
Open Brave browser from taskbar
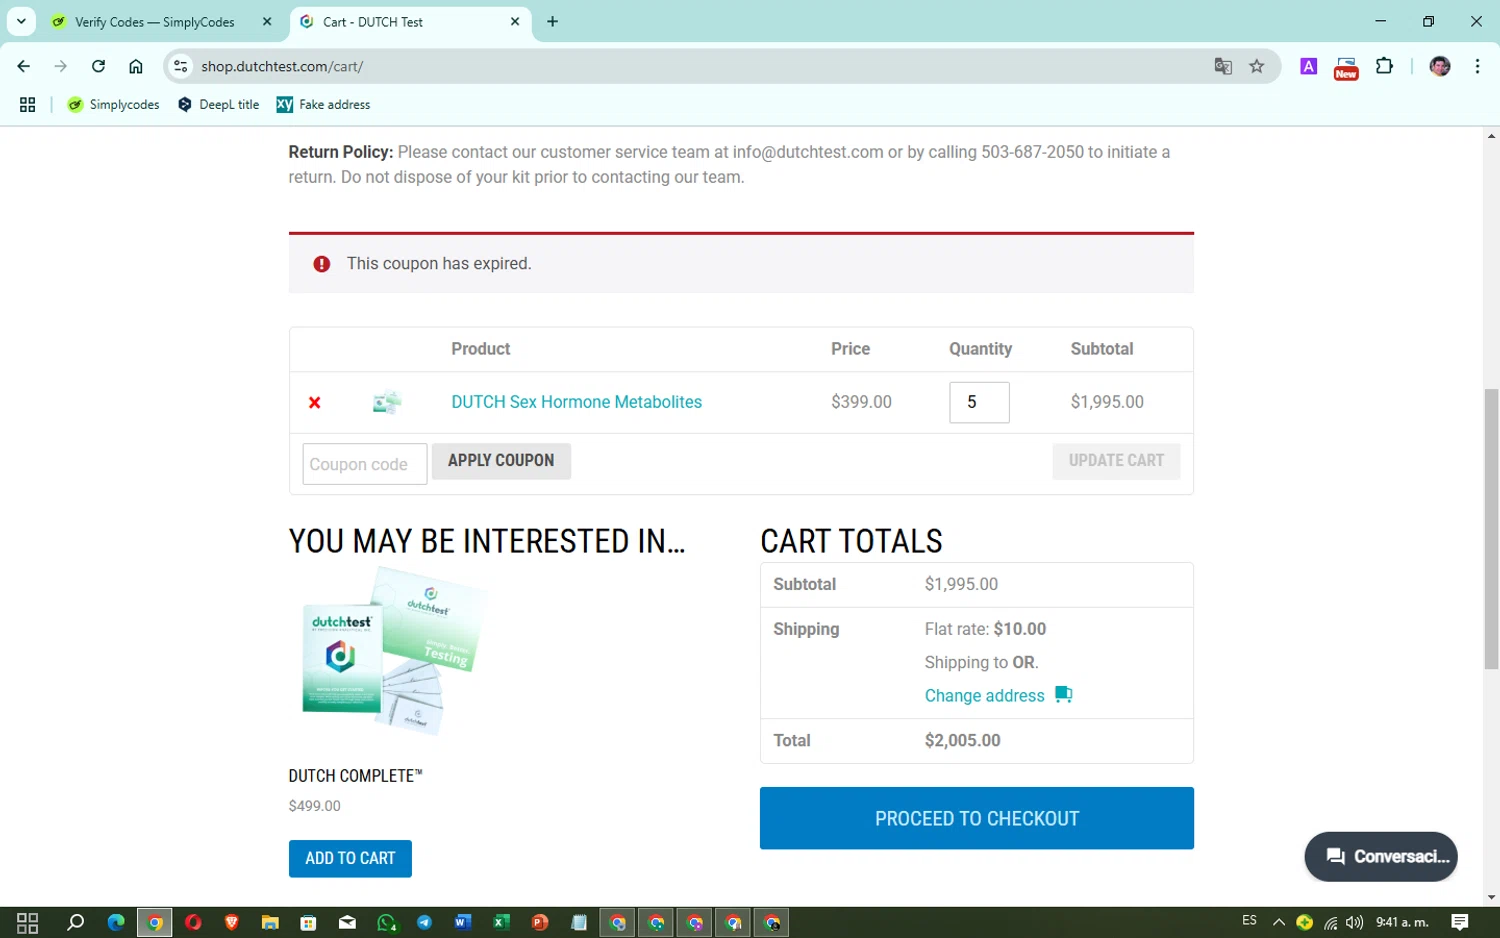click(232, 922)
